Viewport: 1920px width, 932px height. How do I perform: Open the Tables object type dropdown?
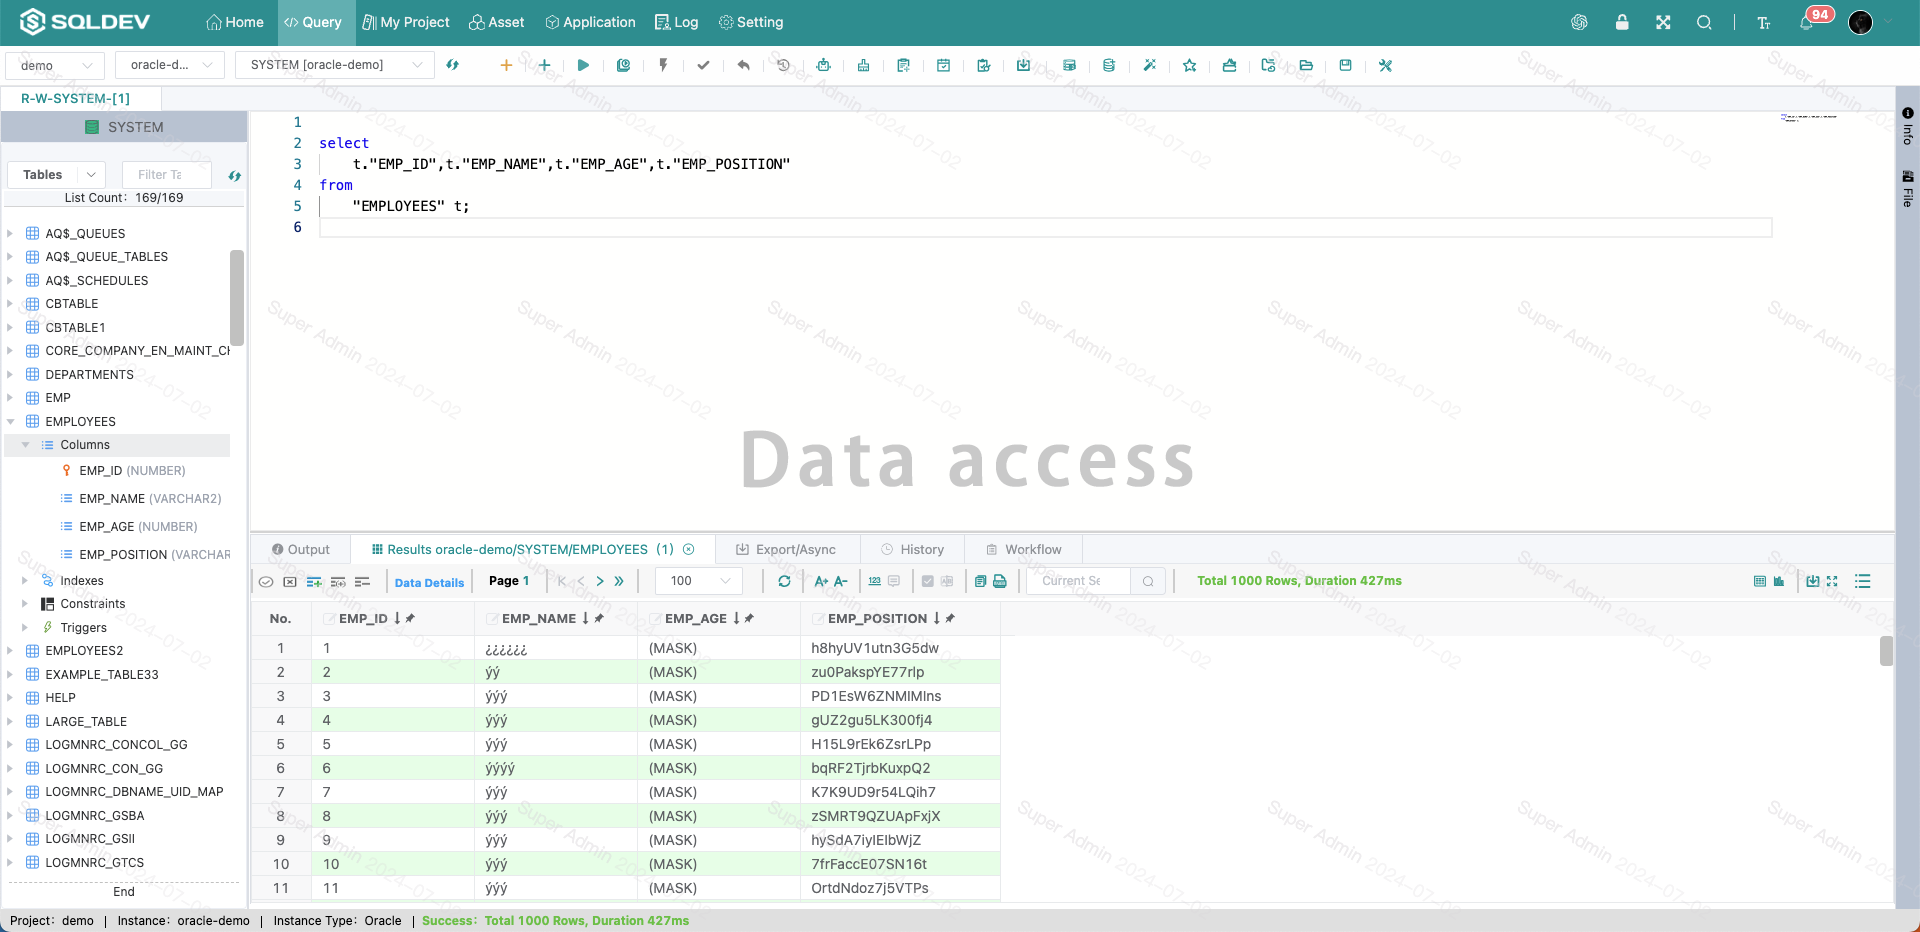pyautogui.click(x=57, y=175)
